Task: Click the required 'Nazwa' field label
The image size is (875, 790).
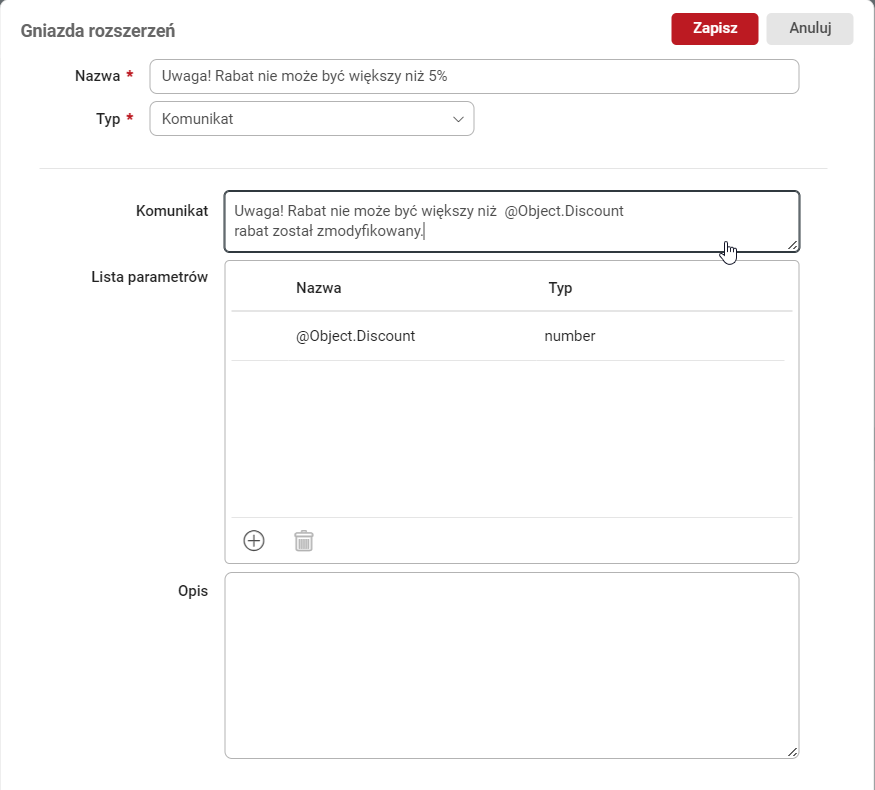Action: coord(97,77)
